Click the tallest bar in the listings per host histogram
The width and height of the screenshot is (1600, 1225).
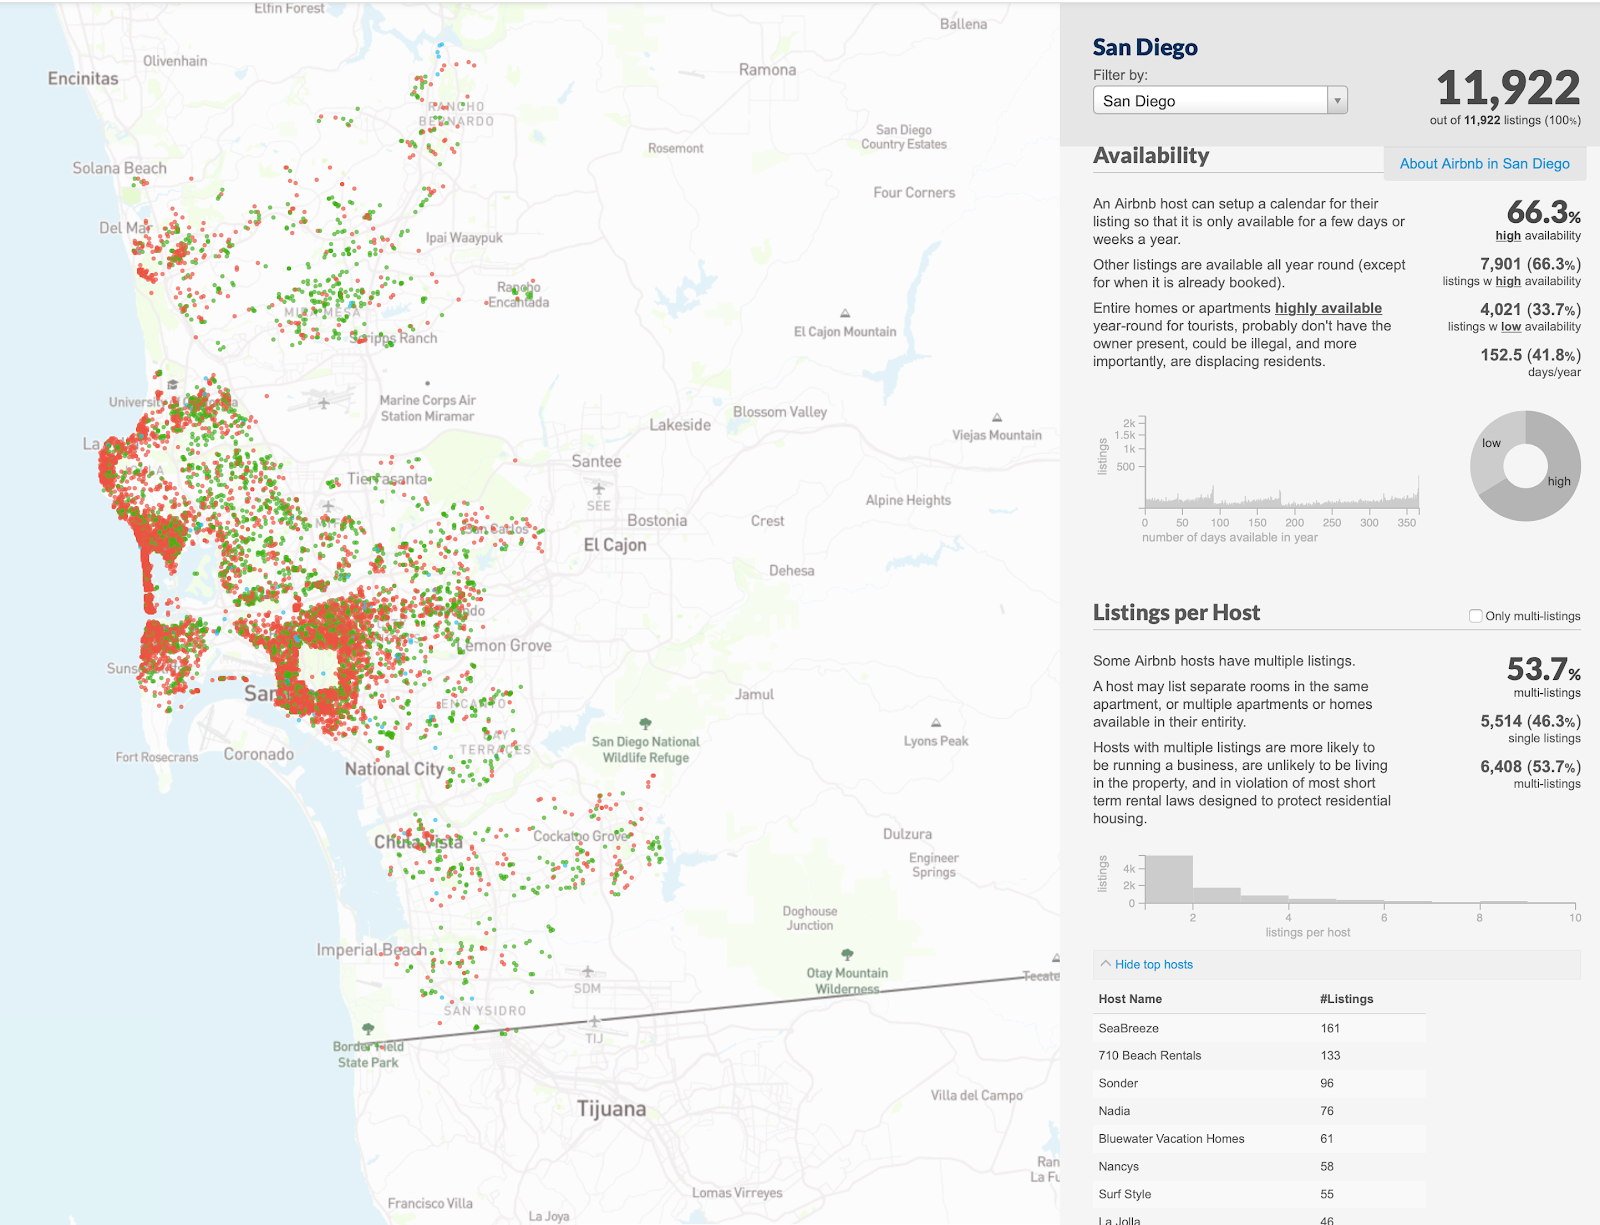click(x=1169, y=879)
